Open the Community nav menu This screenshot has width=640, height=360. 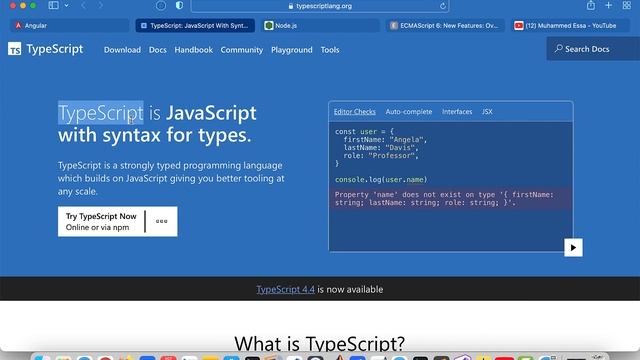(x=242, y=50)
